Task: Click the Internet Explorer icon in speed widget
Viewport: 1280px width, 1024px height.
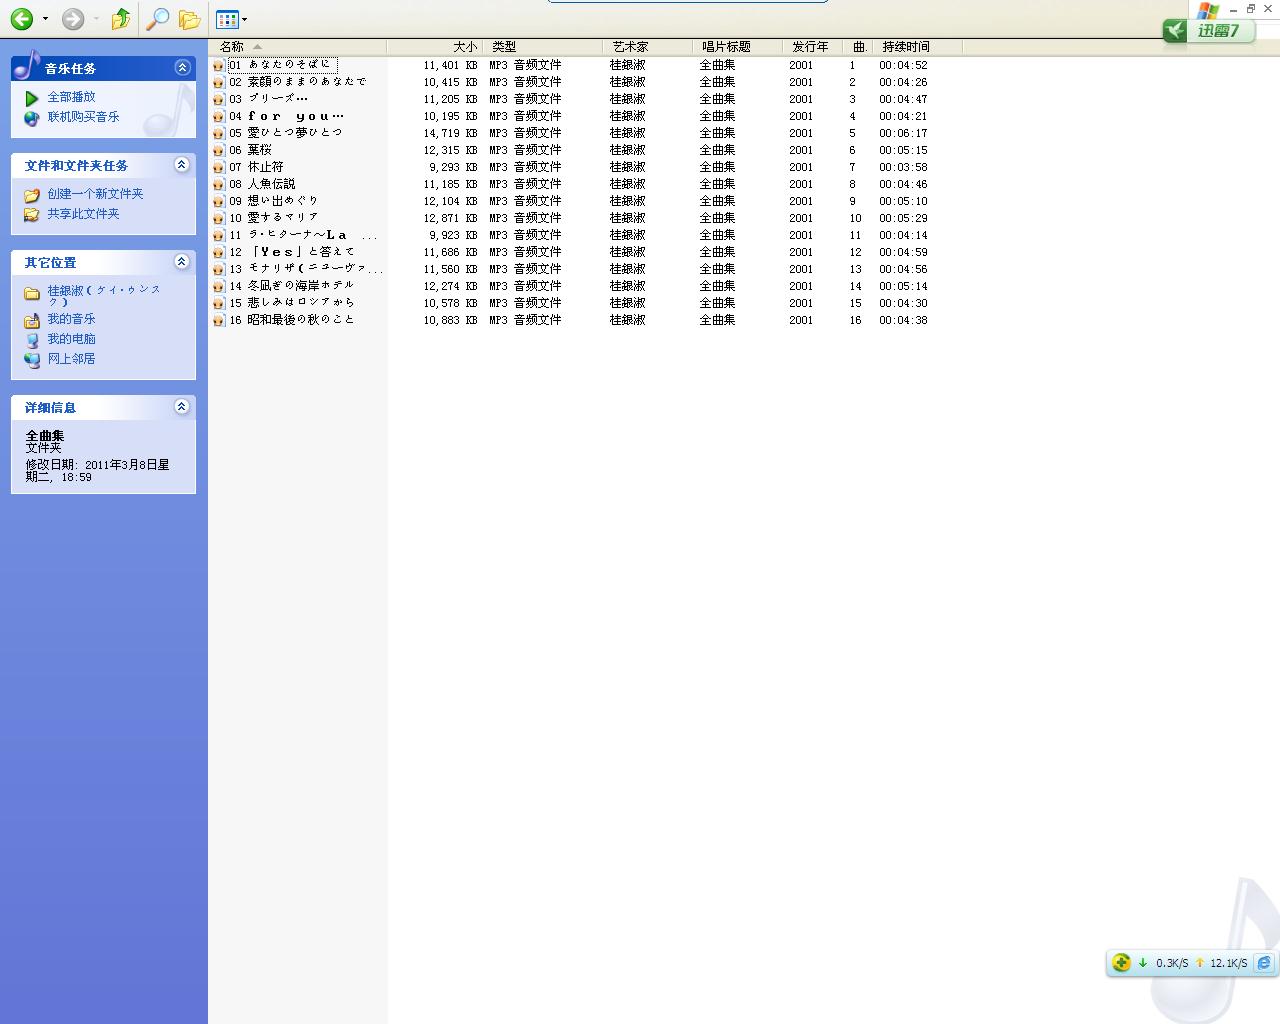Action: [1264, 962]
